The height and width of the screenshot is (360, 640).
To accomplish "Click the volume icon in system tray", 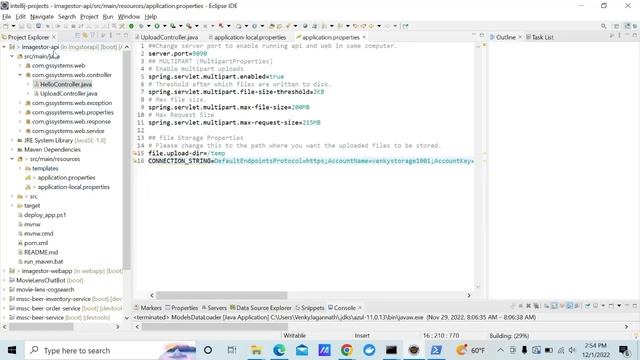I will [572, 350].
